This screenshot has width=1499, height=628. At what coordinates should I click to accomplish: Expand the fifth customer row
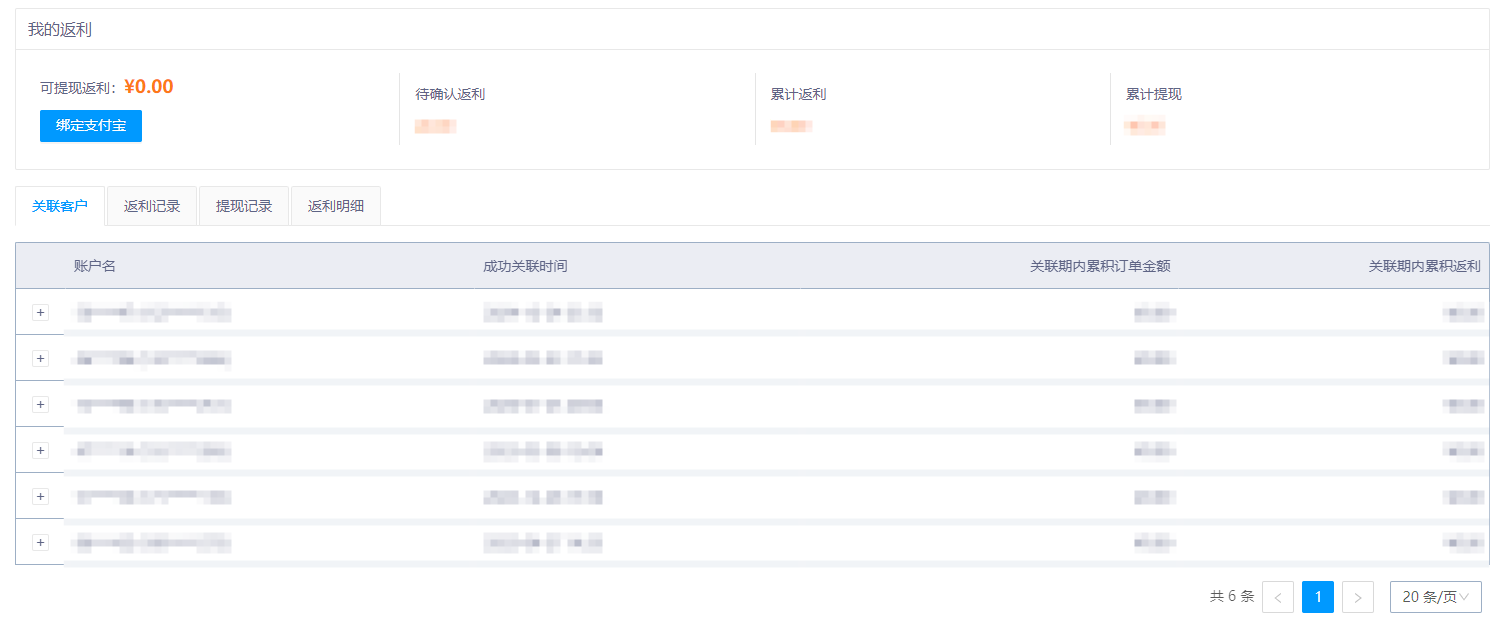click(x=40, y=496)
